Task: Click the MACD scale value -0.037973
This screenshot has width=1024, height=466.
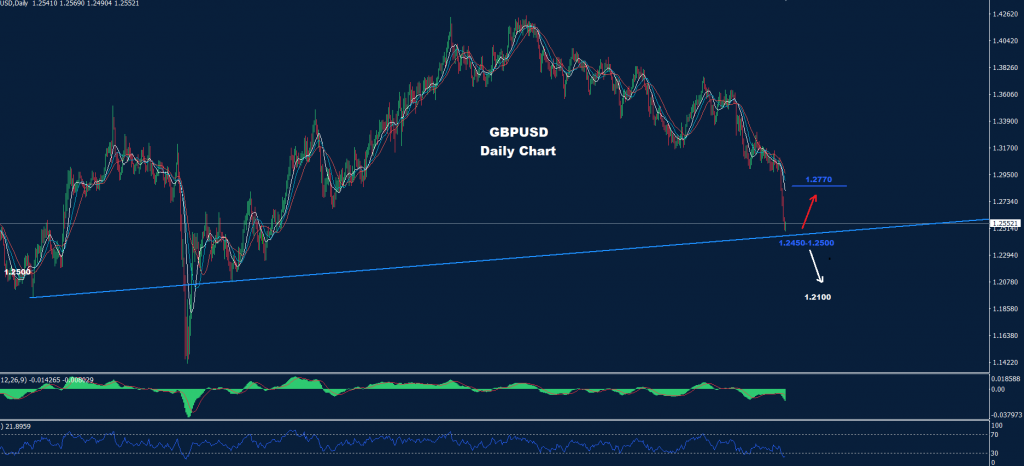Action: [x=1008, y=413]
